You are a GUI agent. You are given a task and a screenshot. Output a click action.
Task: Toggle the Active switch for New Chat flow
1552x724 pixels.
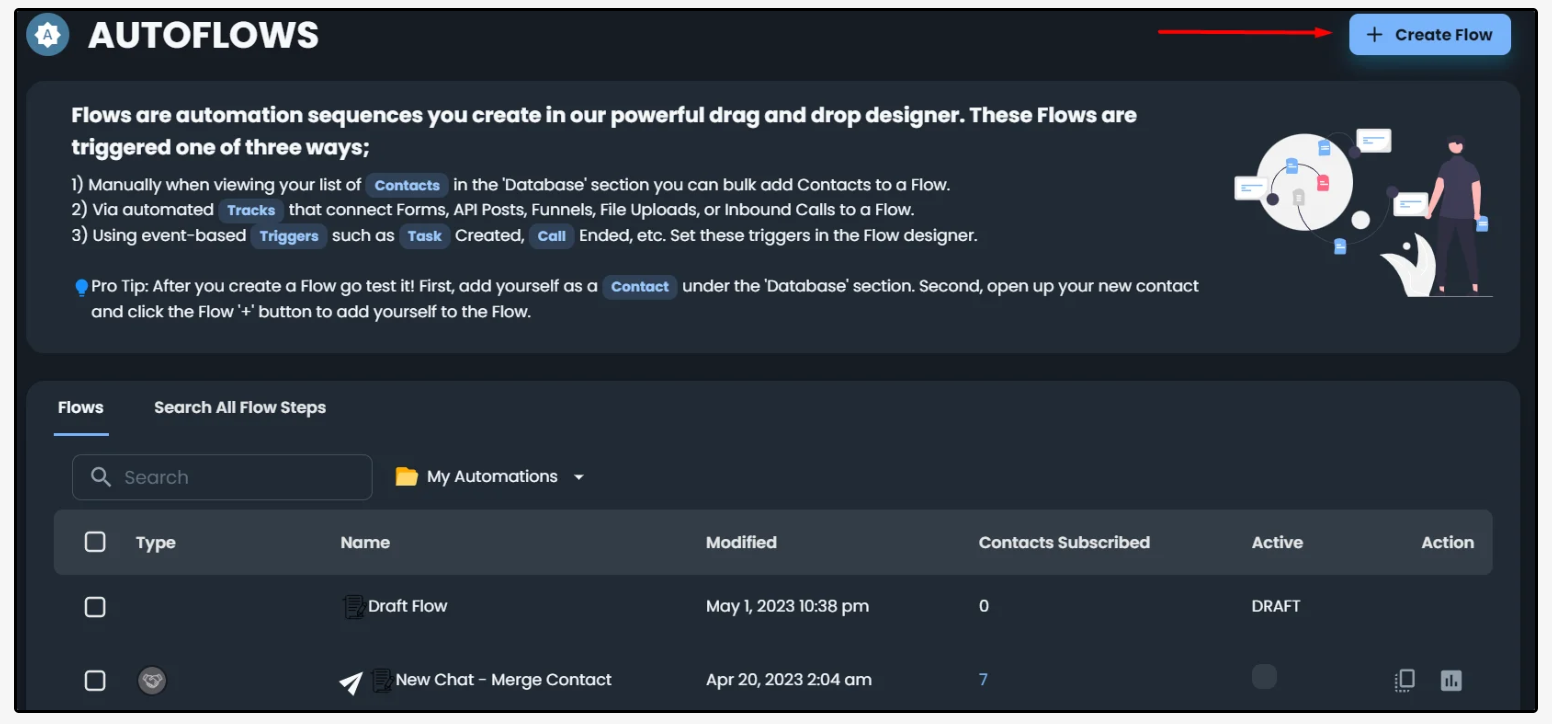point(1264,677)
